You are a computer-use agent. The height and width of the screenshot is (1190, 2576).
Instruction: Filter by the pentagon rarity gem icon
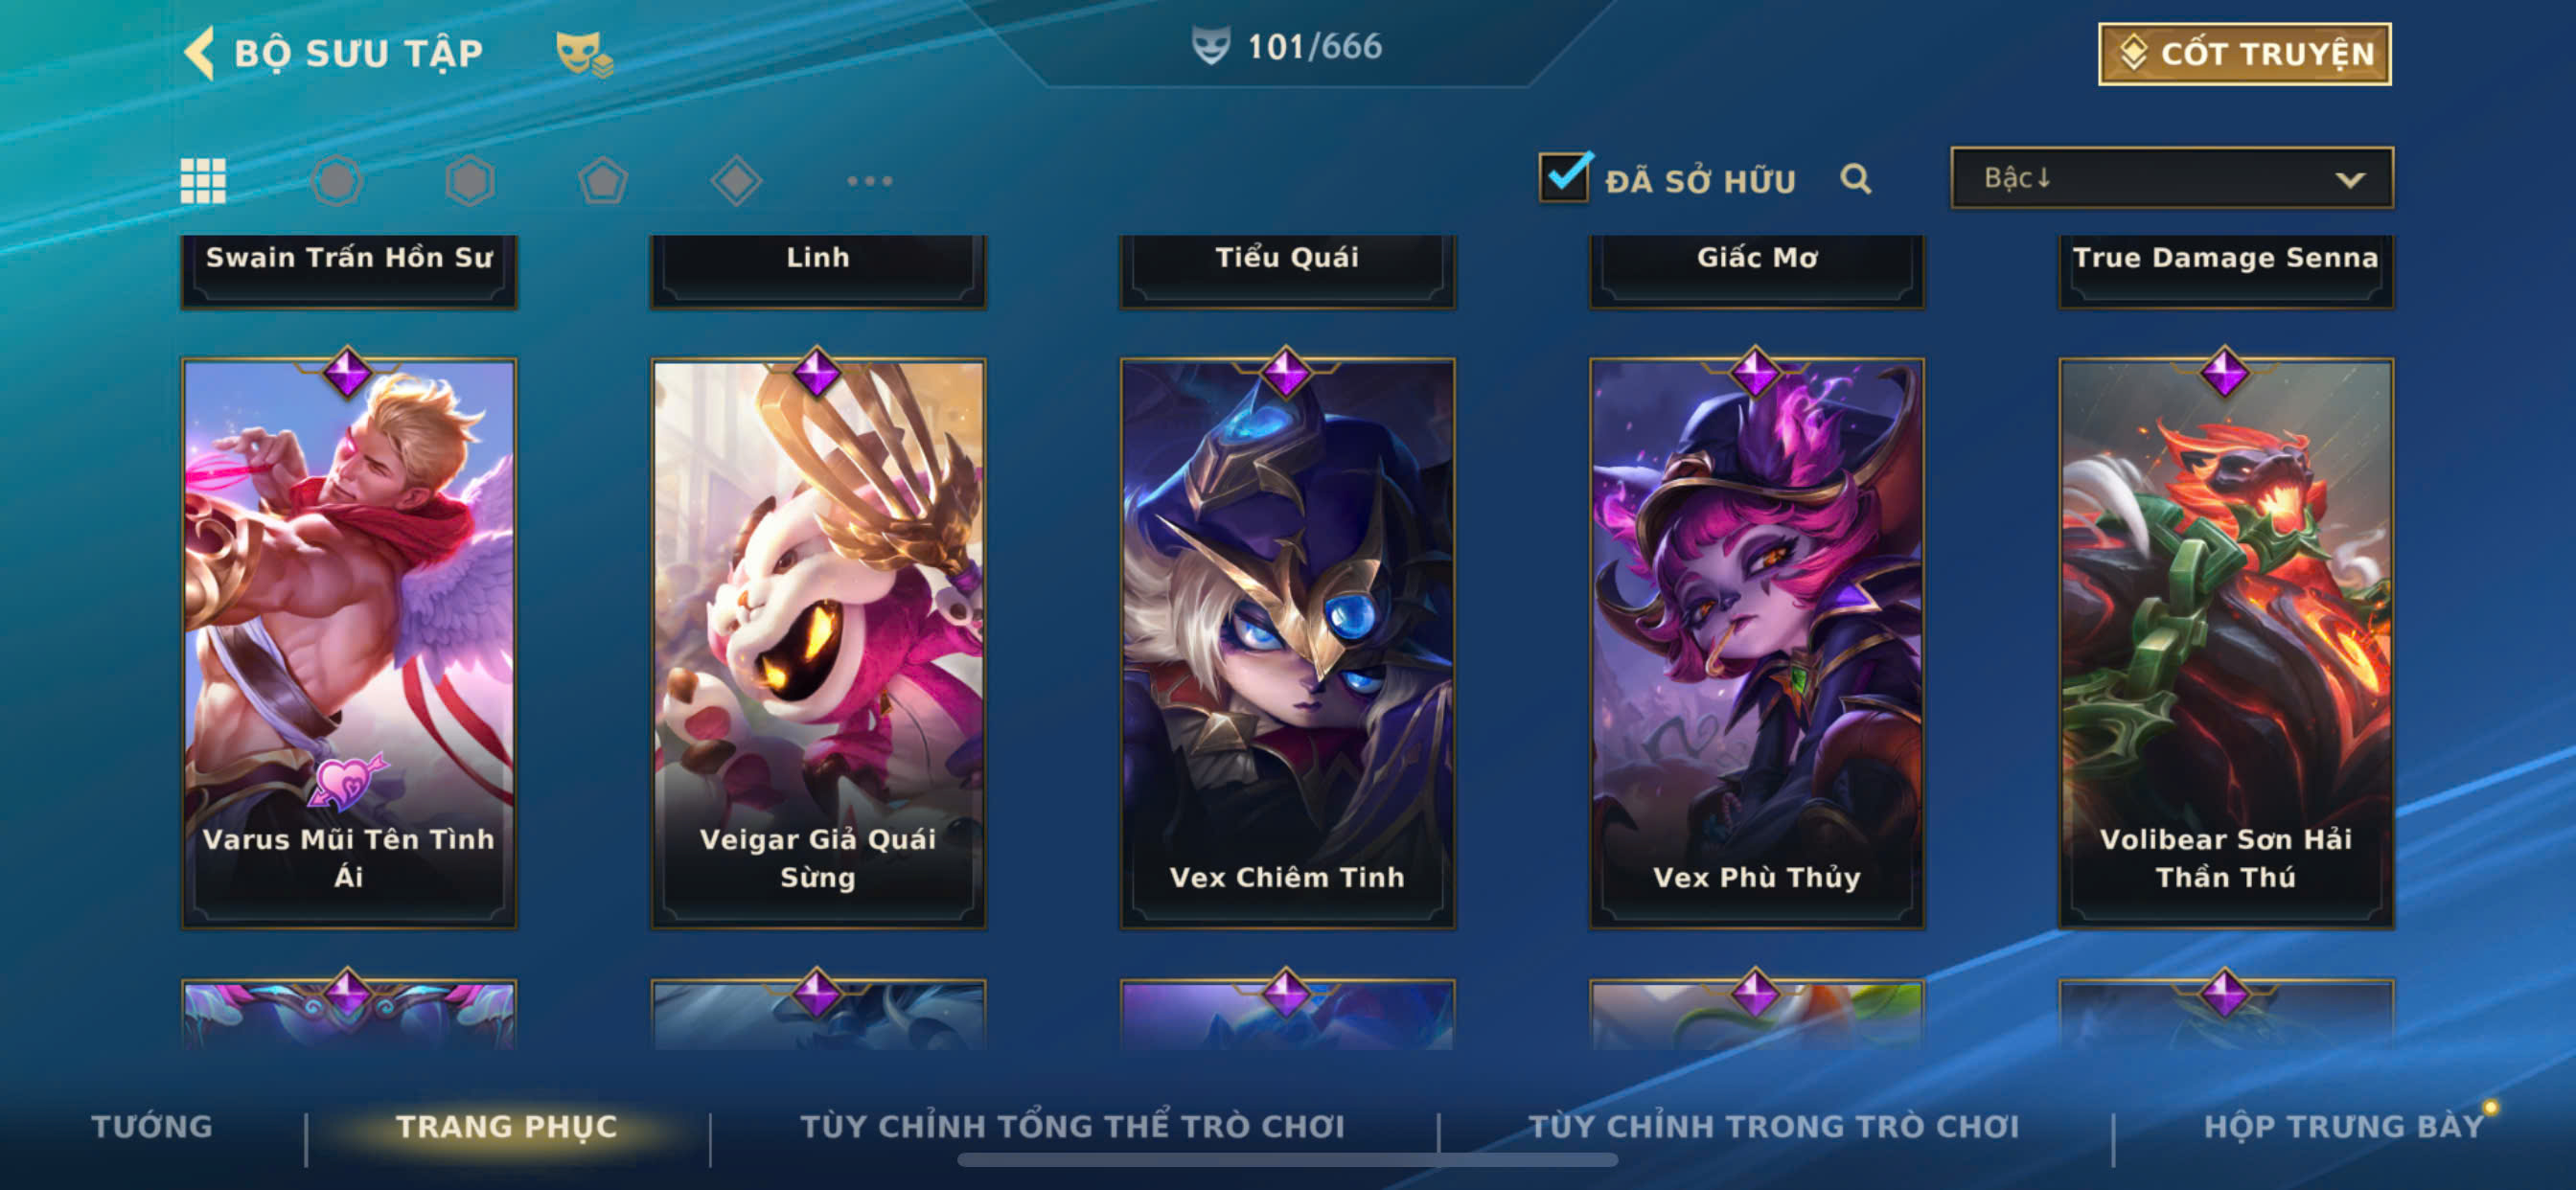(x=603, y=181)
